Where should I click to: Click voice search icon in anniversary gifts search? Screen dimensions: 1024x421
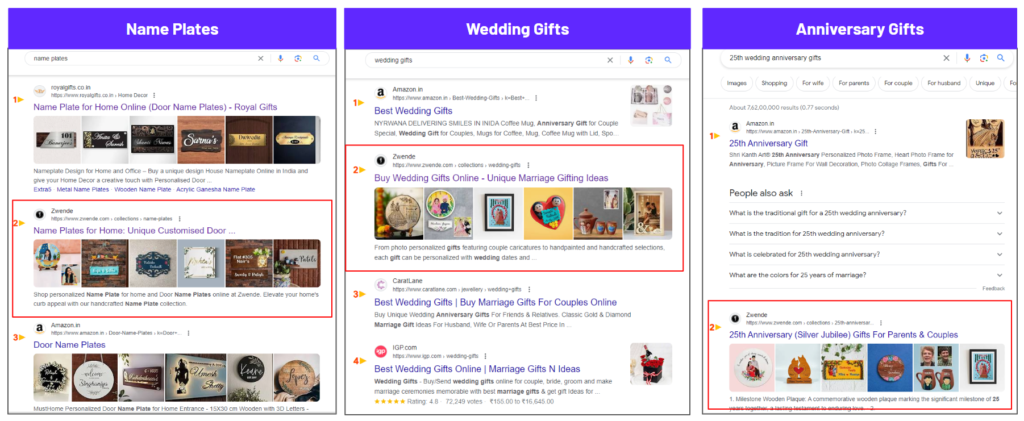(x=967, y=58)
